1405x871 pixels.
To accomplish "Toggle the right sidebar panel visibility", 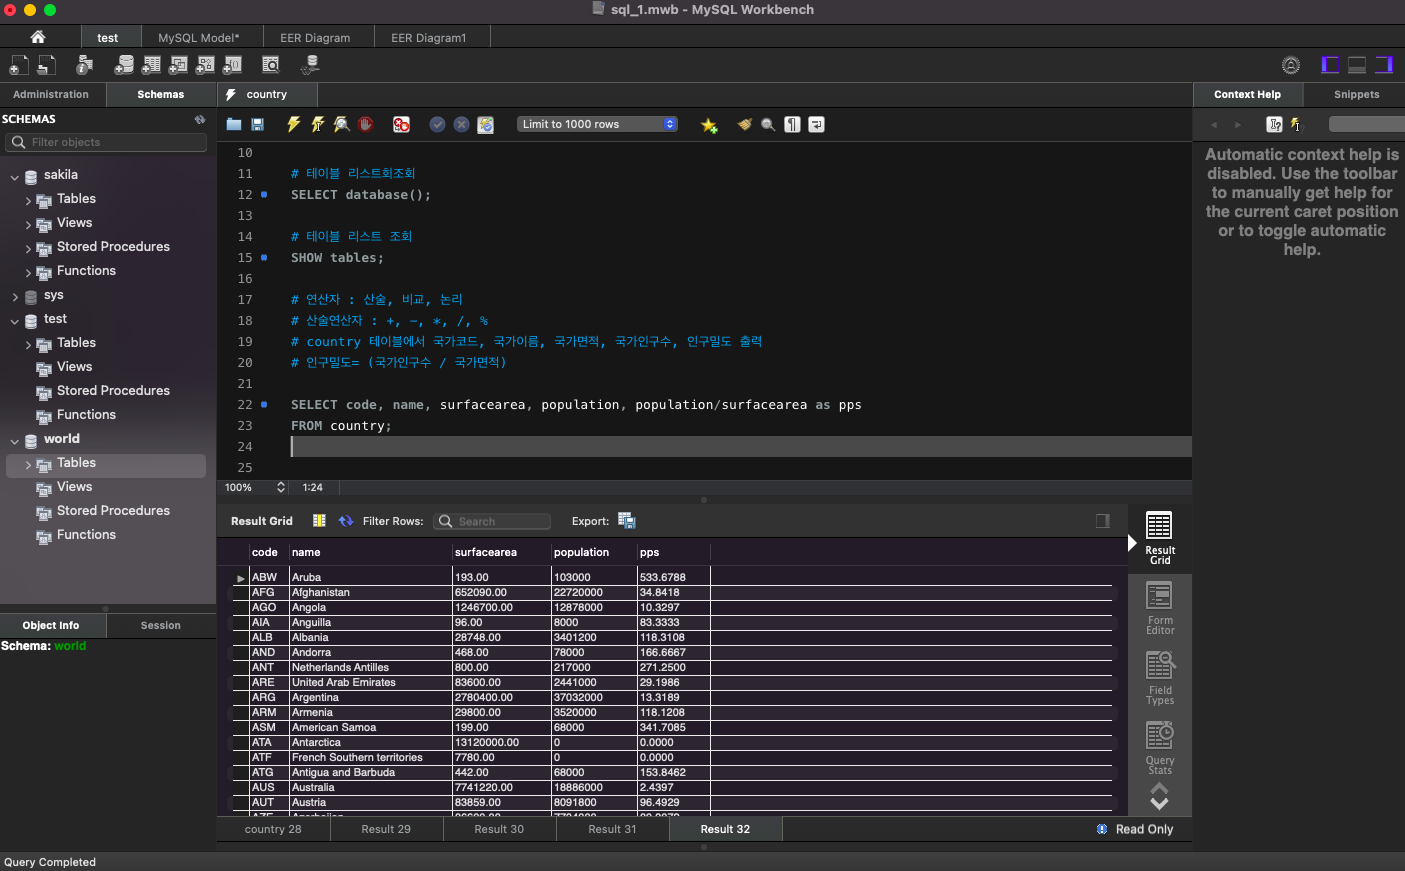I will tap(1384, 65).
